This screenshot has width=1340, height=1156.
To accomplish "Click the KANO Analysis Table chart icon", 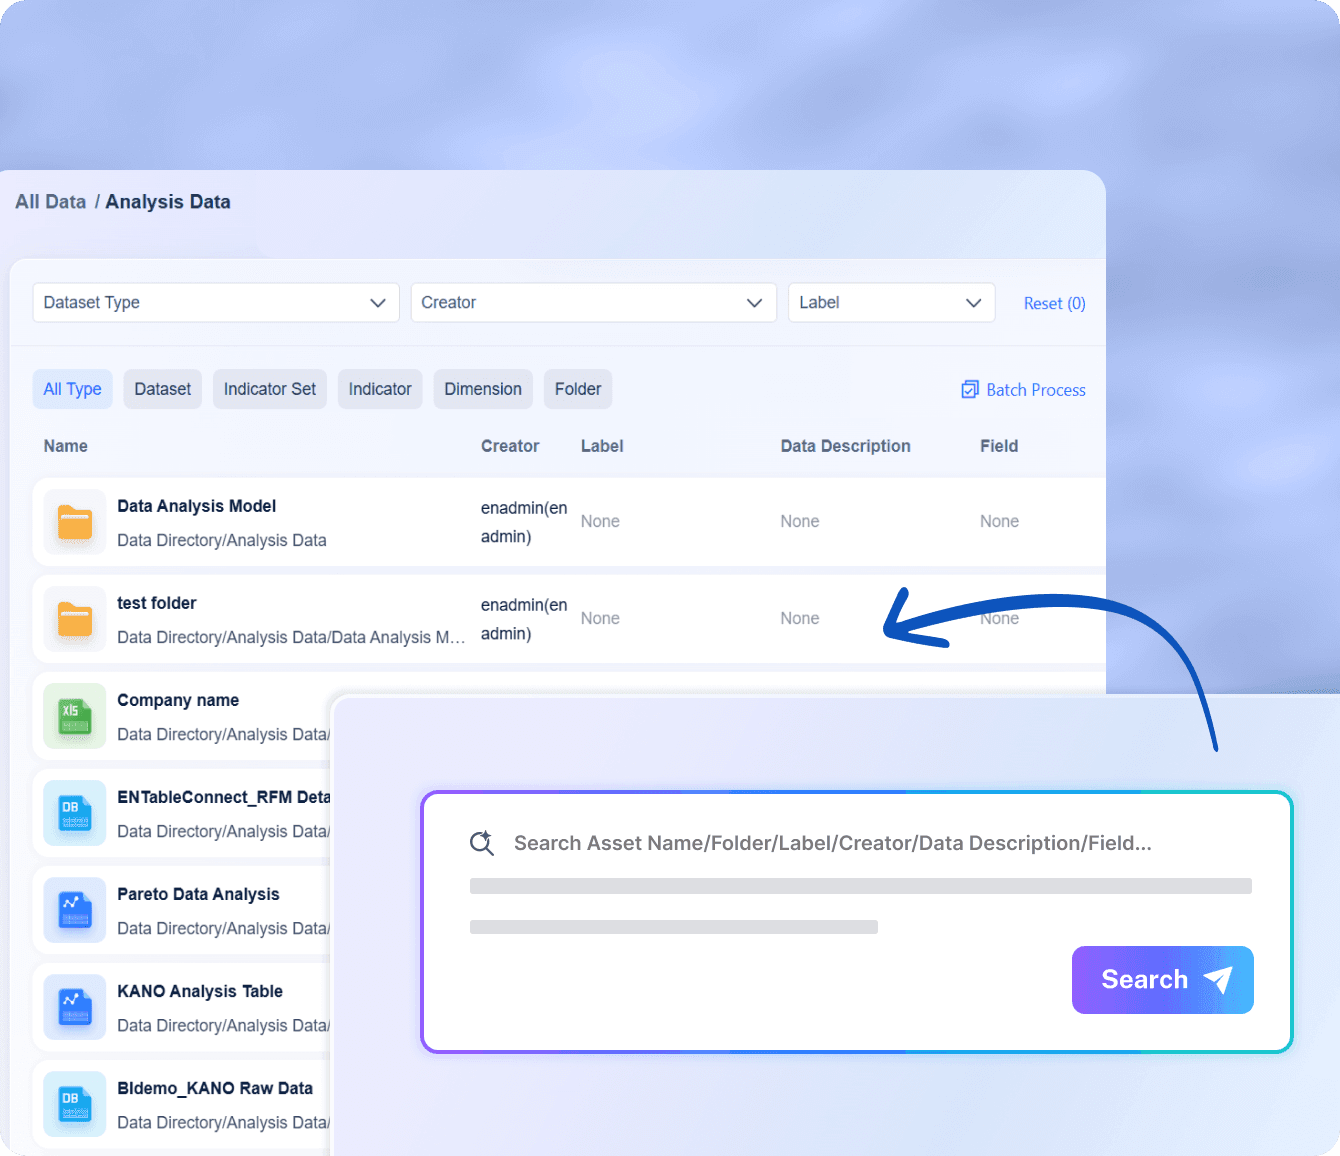I will click(75, 1007).
